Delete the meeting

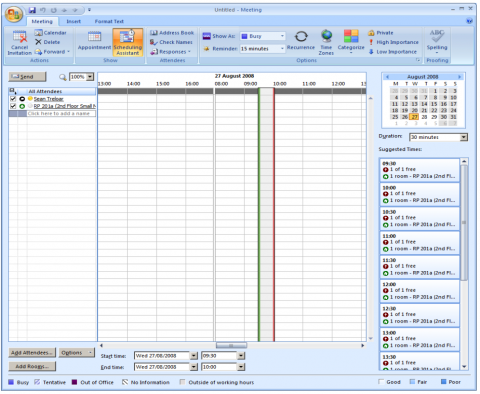[48, 42]
